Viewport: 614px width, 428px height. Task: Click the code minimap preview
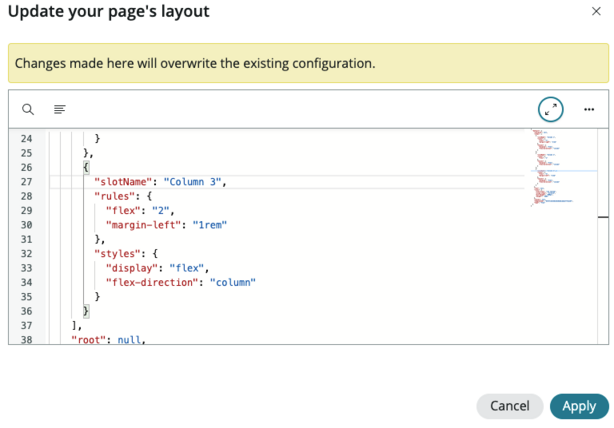coord(563,168)
